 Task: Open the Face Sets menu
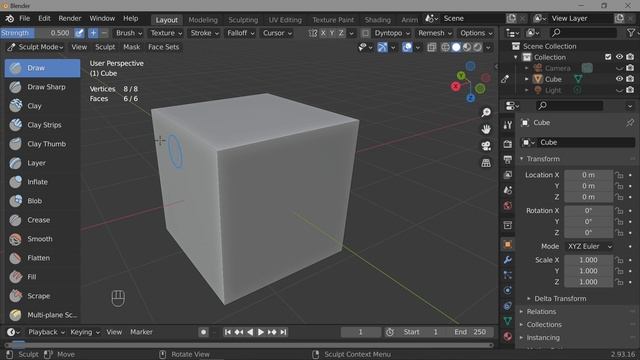tap(163, 47)
